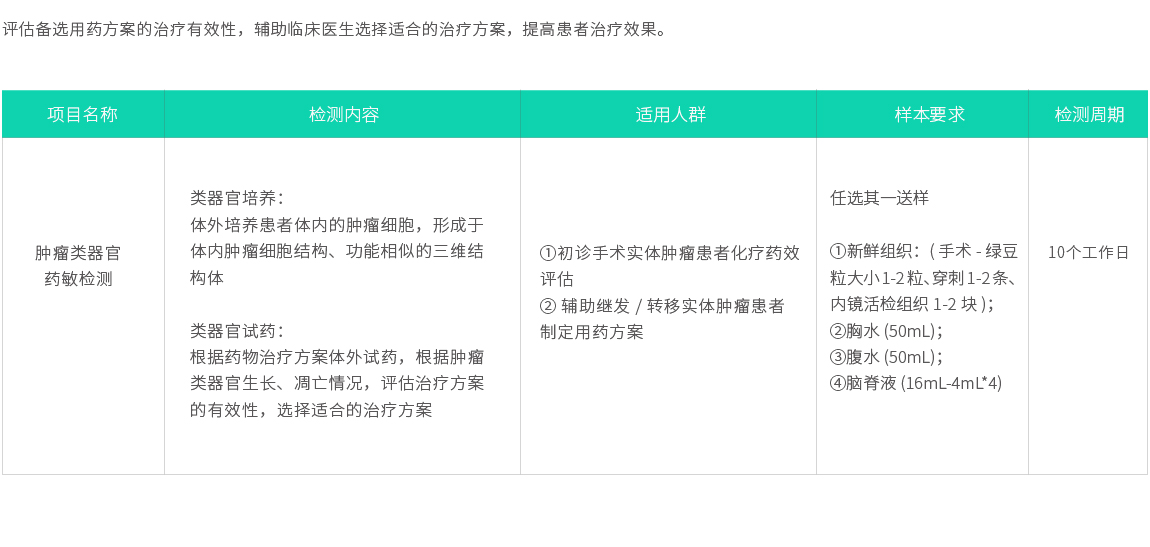The width and height of the screenshot is (1150, 547).
Task: Click the ④脑脊液 (16mL-4mL*4) entry
Action: click(916, 383)
